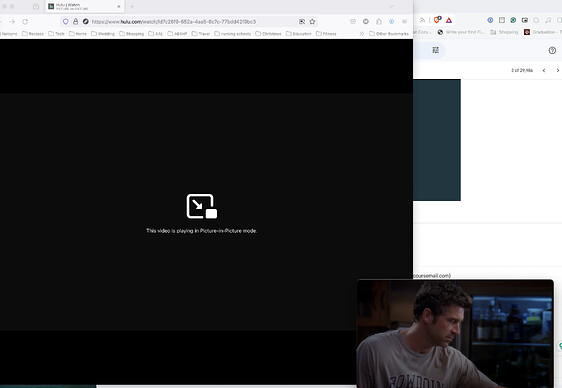The image size is (562, 388).
Task: Open a new tab with plus button
Action: pyautogui.click(x=132, y=6)
